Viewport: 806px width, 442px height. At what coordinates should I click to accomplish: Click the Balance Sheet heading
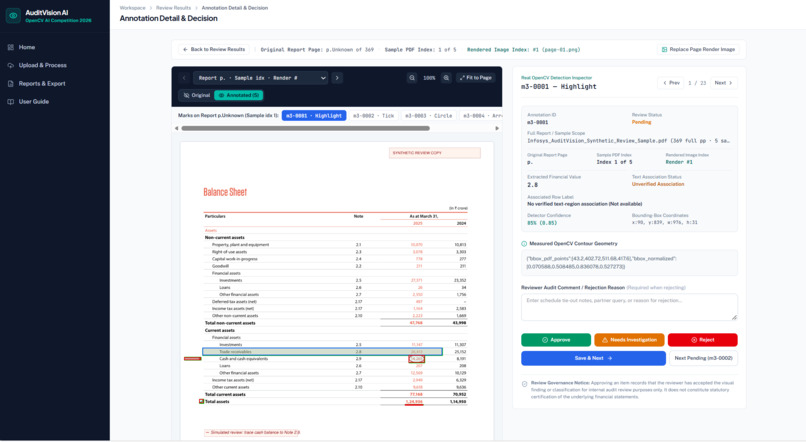point(225,192)
